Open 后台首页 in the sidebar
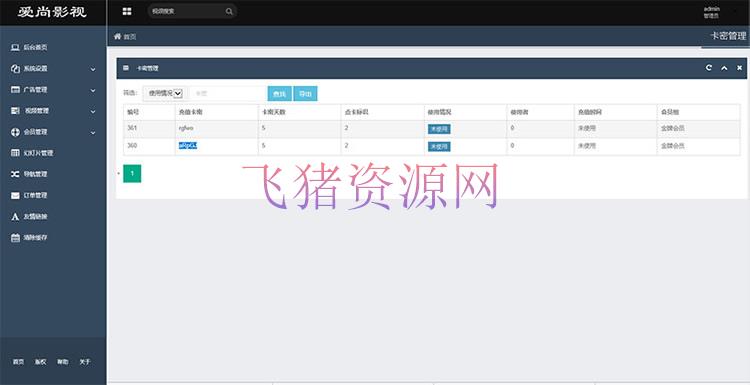Screen dimensions: 750x385 [x=35, y=47]
